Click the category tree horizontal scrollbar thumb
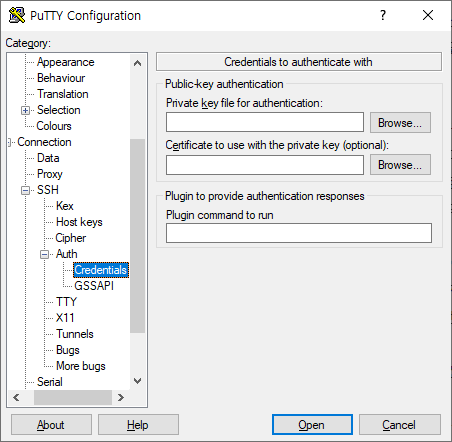452x442 pixels. [73, 397]
